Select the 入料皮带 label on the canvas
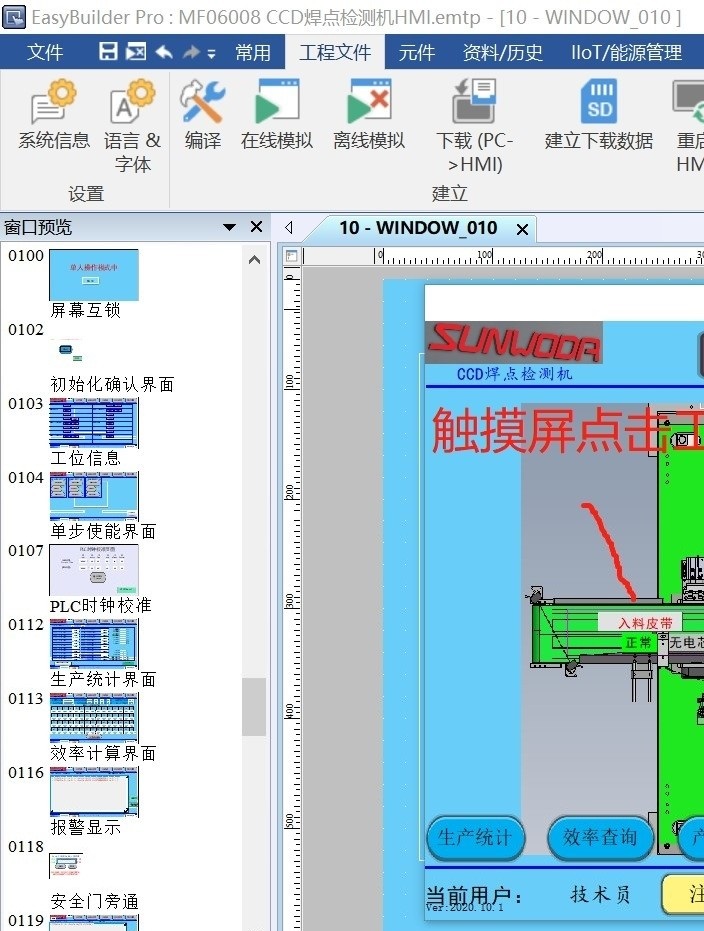The height and width of the screenshot is (931, 704). click(x=645, y=623)
